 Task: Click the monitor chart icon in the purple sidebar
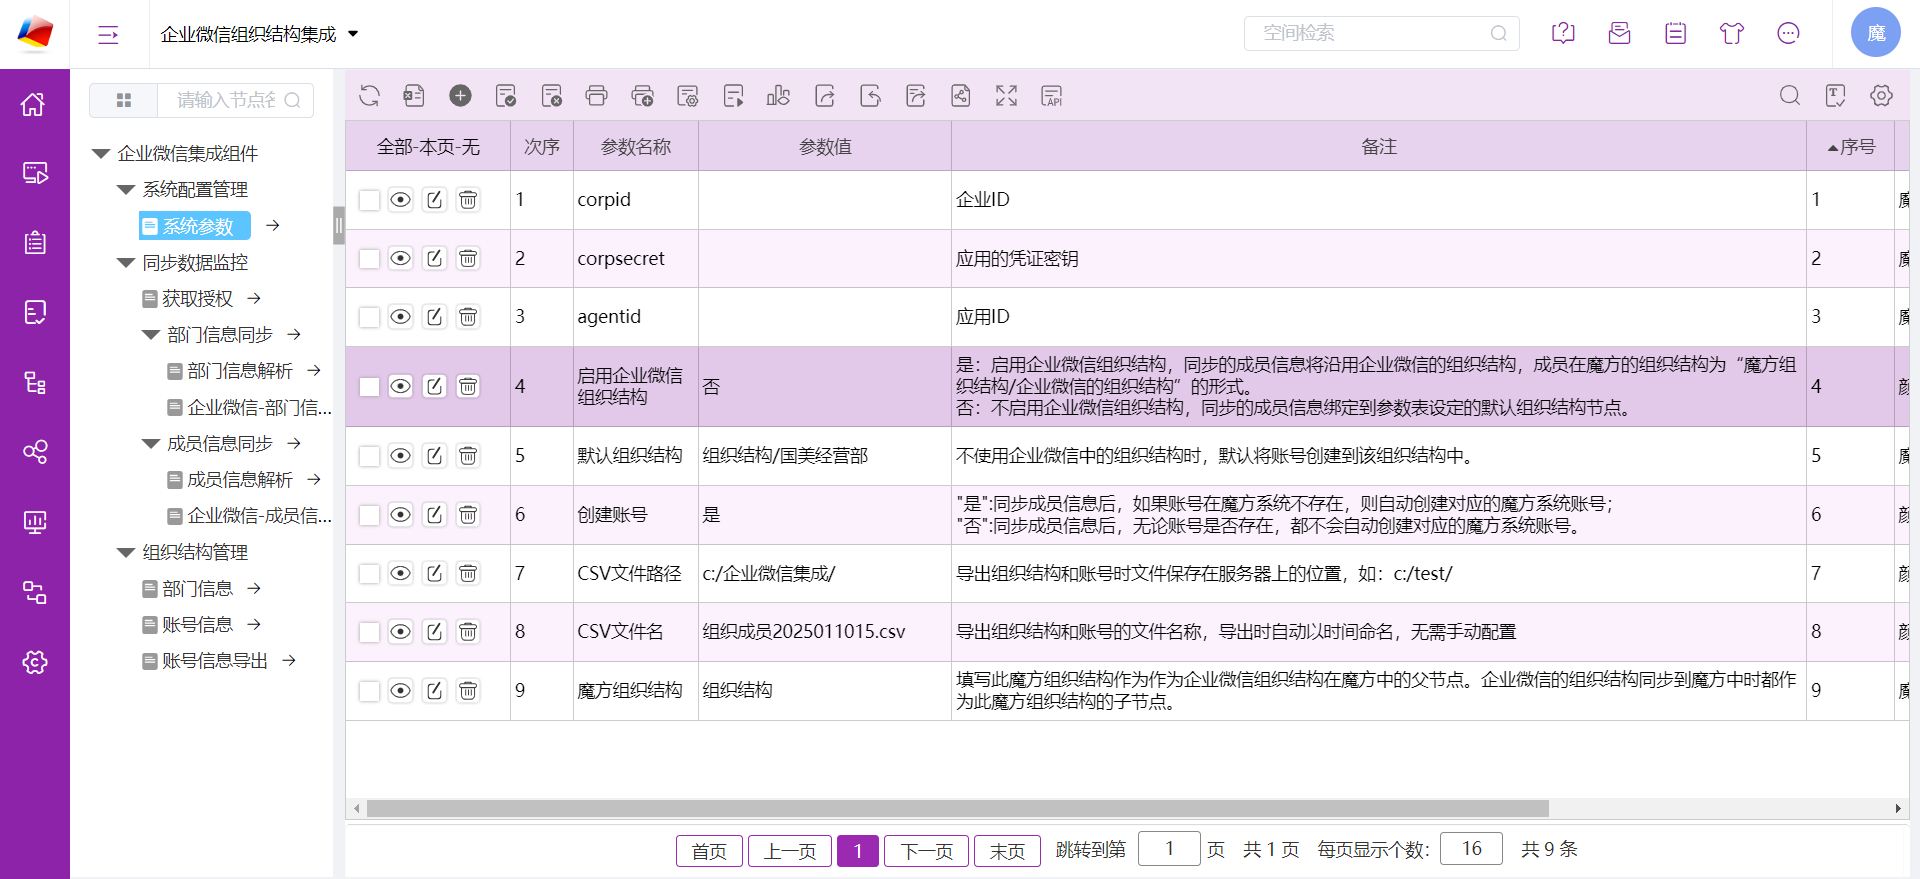pos(34,522)
